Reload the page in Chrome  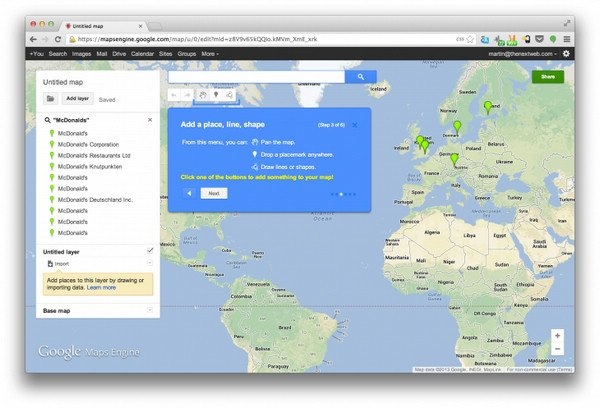coord(58,39)
